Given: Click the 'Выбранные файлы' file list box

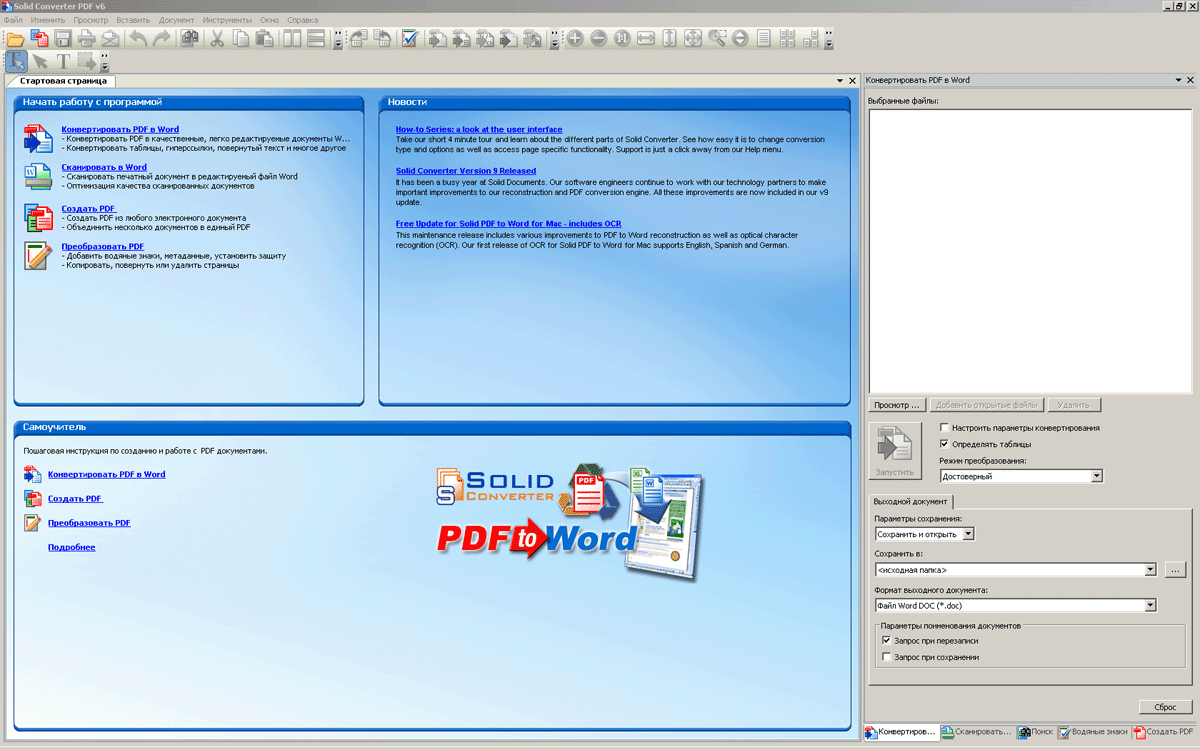Looking at the screenshot, I should tap(1031, 250).
